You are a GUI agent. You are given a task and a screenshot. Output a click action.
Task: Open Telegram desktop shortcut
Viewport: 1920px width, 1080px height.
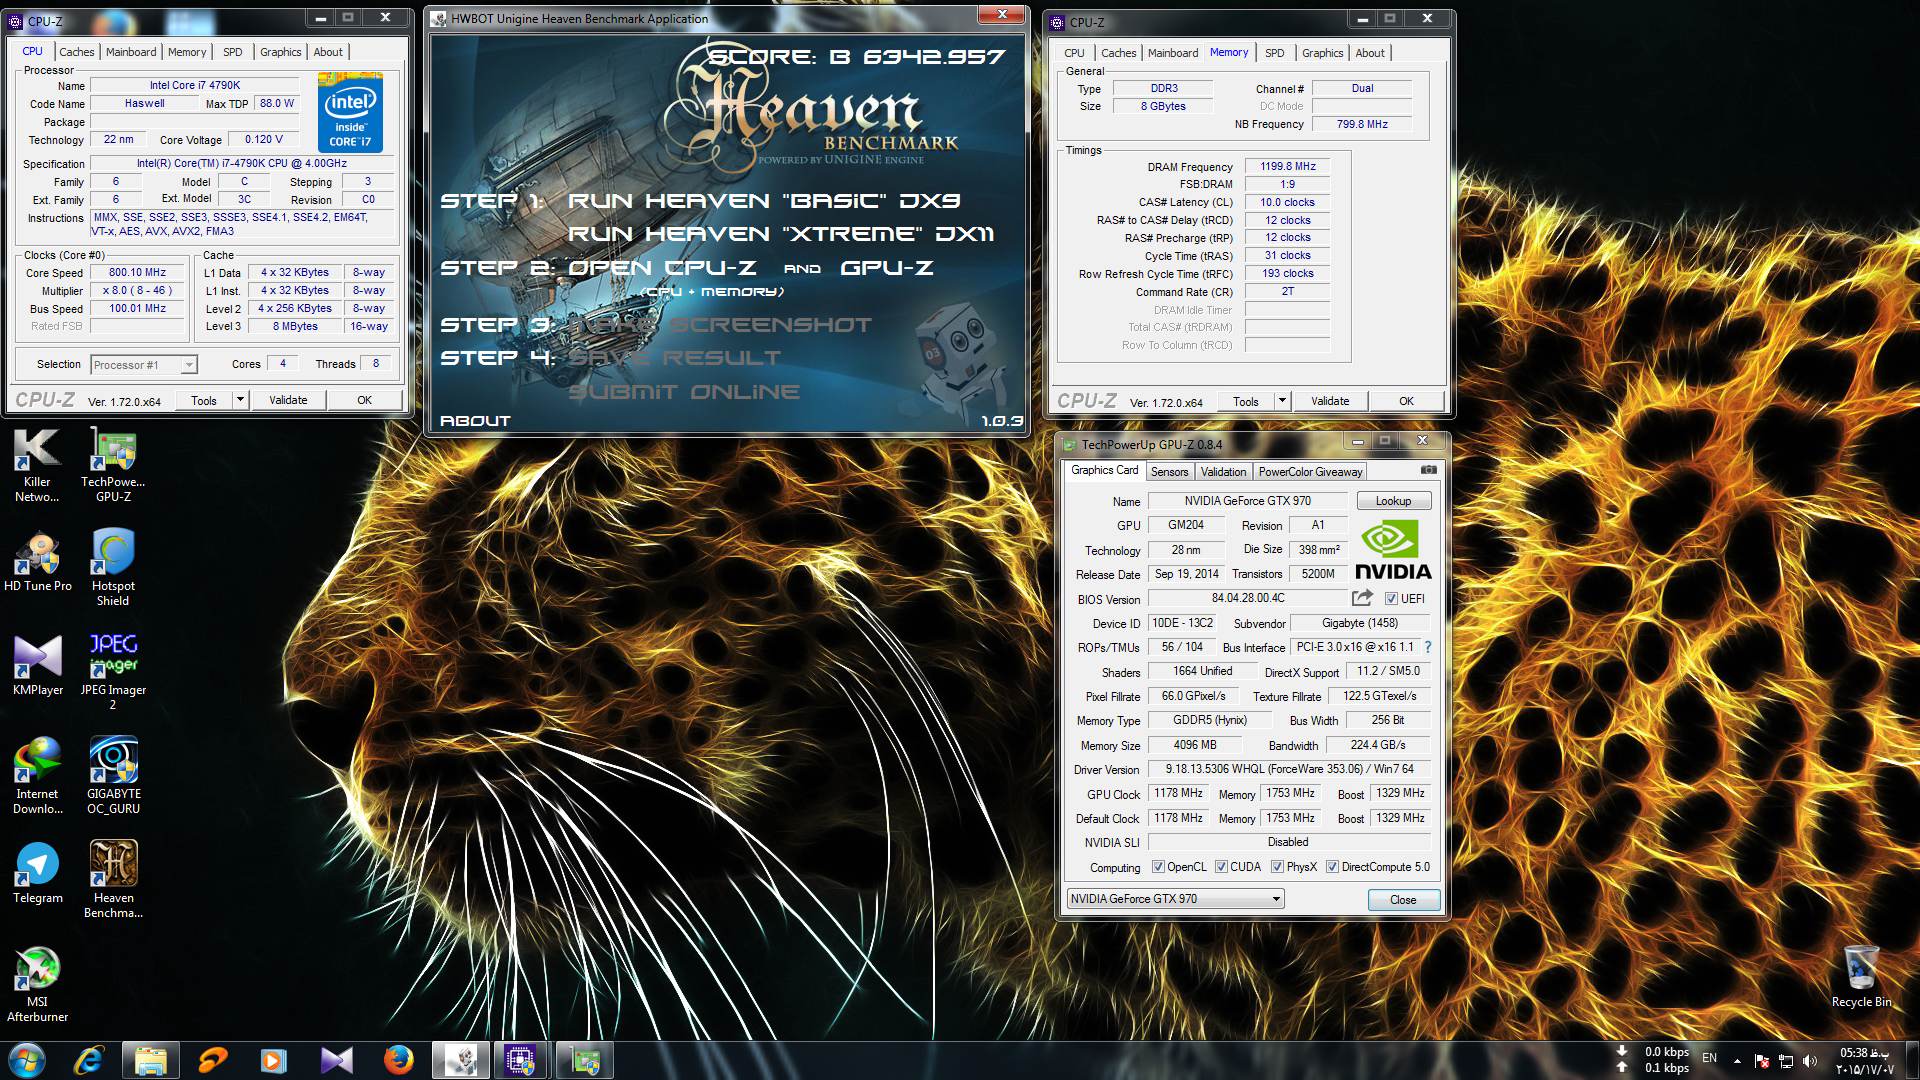pos(38,874)
